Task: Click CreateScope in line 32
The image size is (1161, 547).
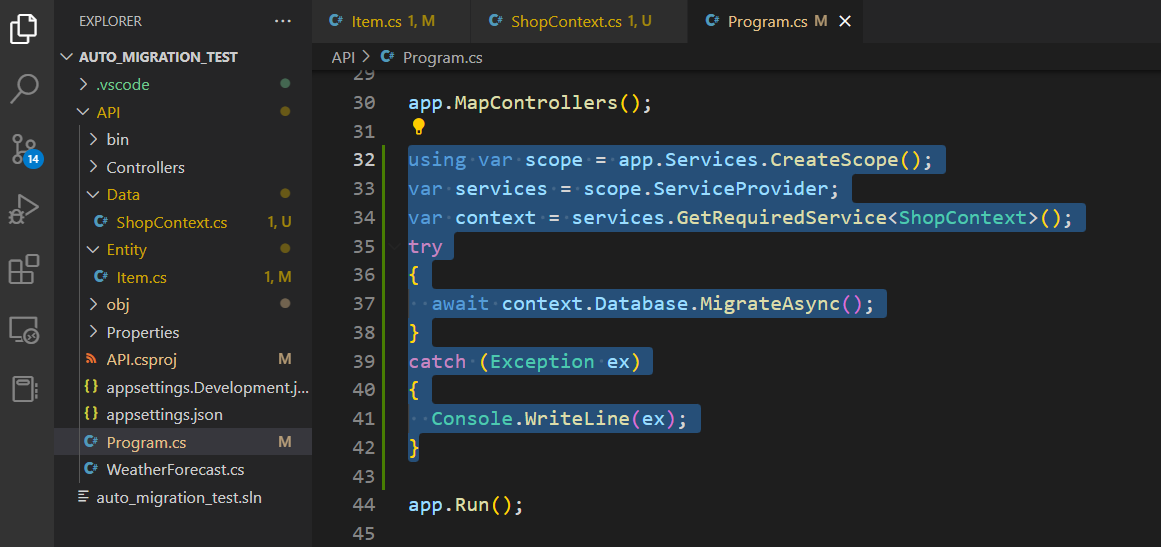Action: coord(835,160)
